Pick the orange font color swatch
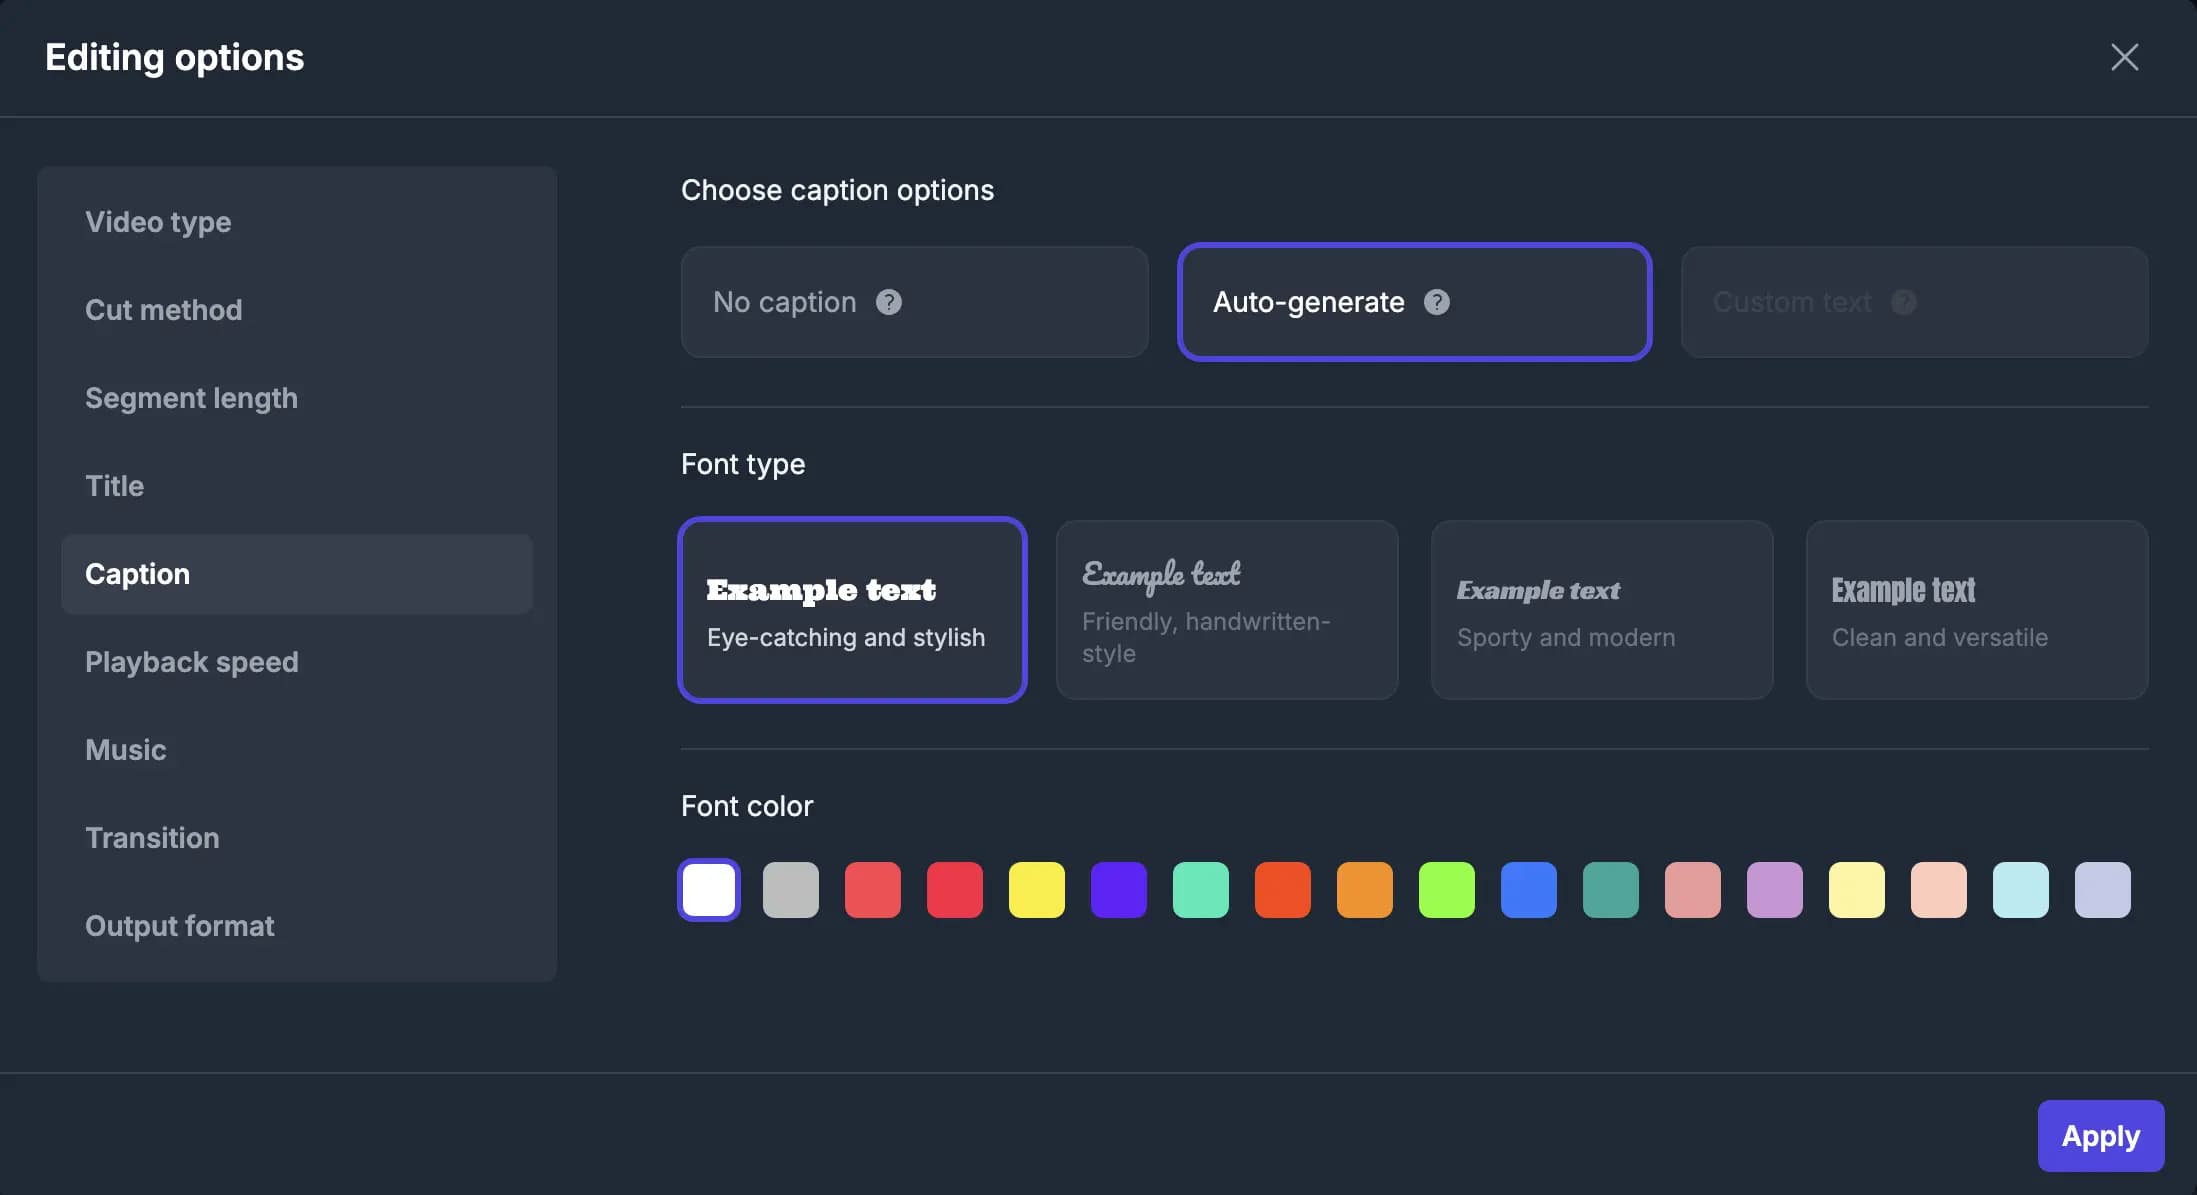2197x1195 pixels. [1364, 889]
